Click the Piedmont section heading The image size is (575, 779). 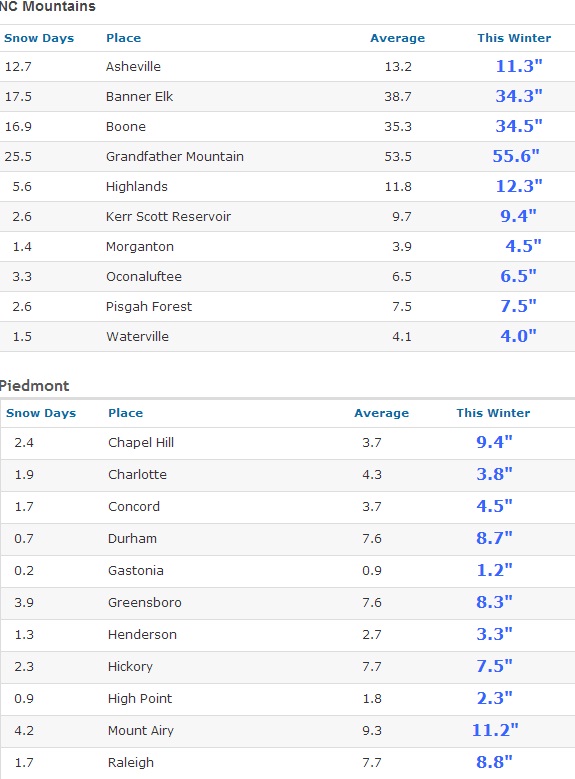(34, 386)
